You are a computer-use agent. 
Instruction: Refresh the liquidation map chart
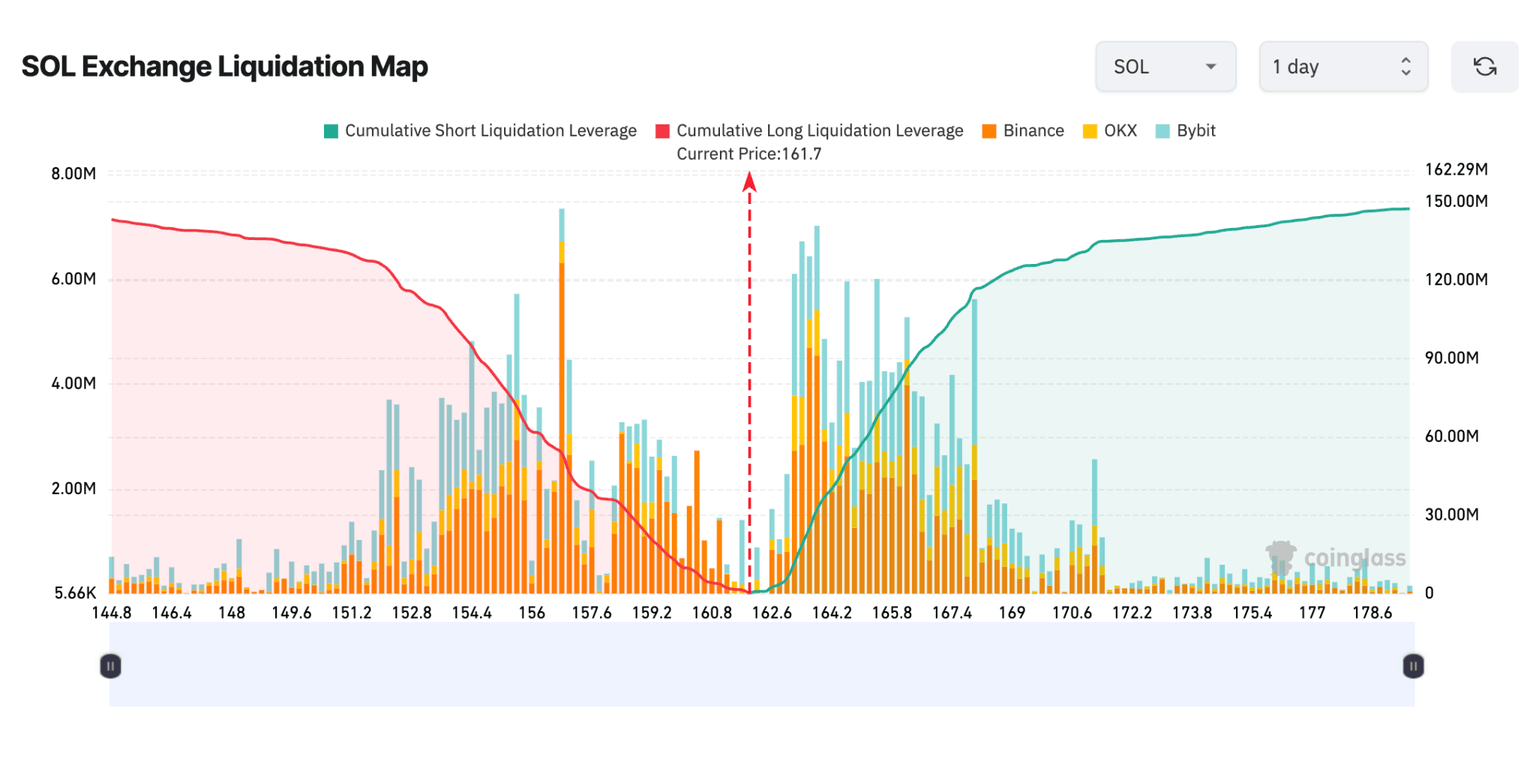point(1485,66)
